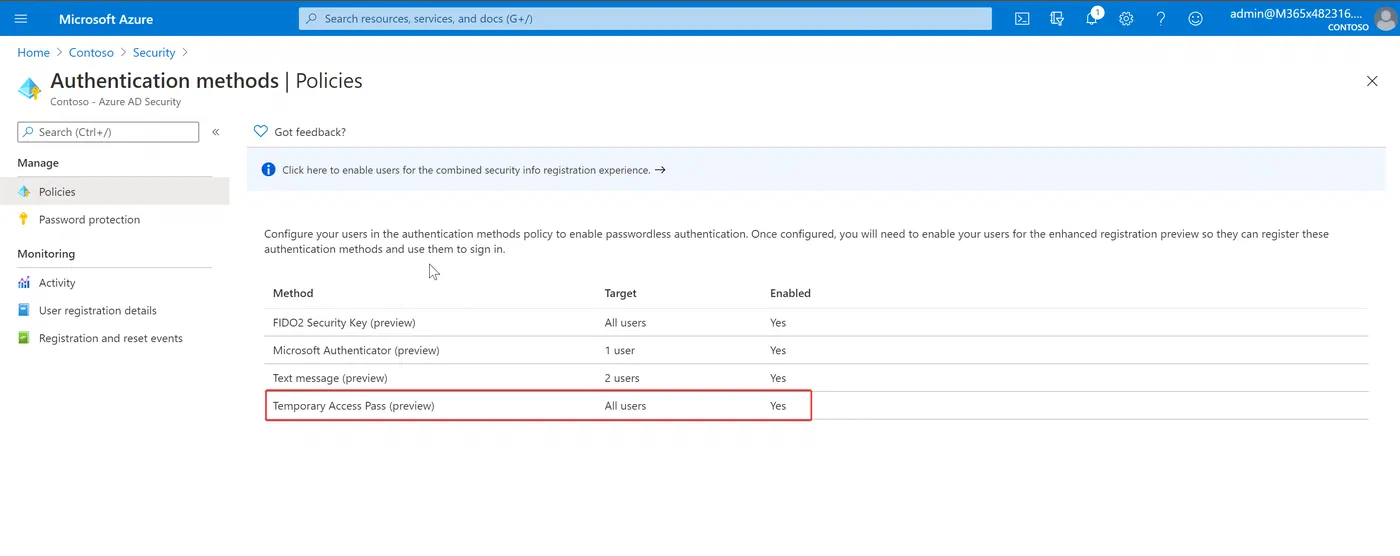Click the Activity chart icon
Screen dimensions: 1400x556
pos(24,283)
